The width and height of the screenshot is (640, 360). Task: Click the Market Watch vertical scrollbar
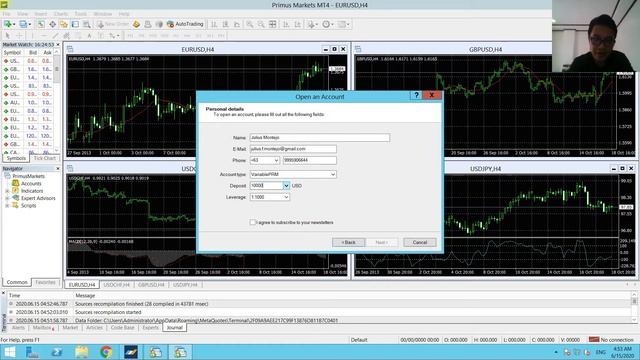57,102
